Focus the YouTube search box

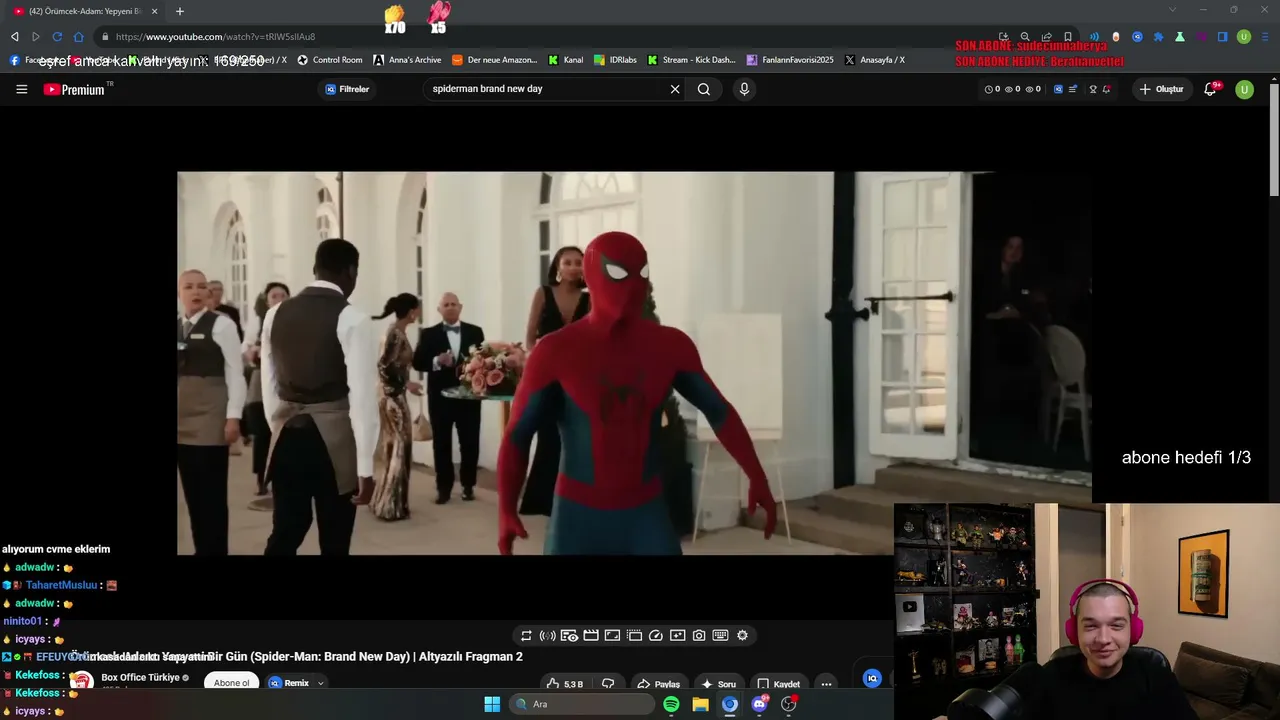pos(548,89)
